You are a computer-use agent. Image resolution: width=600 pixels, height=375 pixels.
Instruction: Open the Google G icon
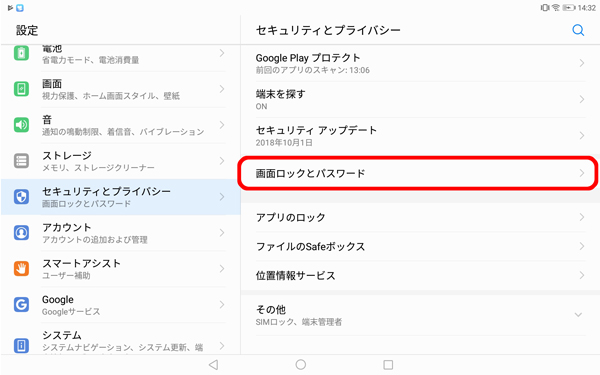tap(21, 305)
